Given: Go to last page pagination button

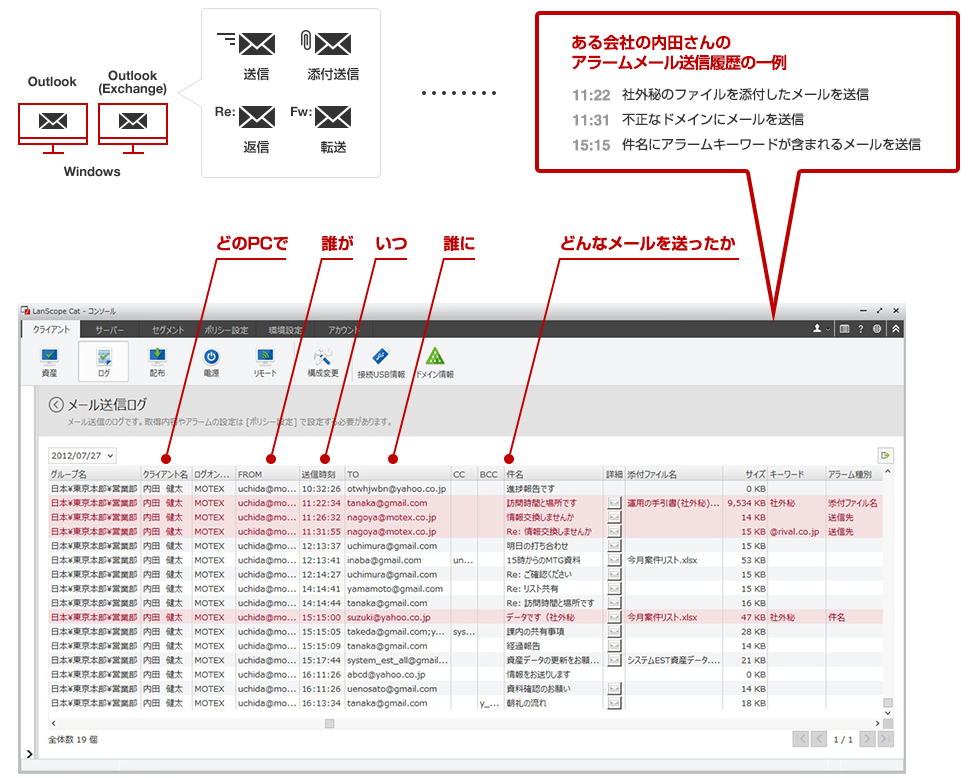Looking at the screenshot, I should 885,738.
